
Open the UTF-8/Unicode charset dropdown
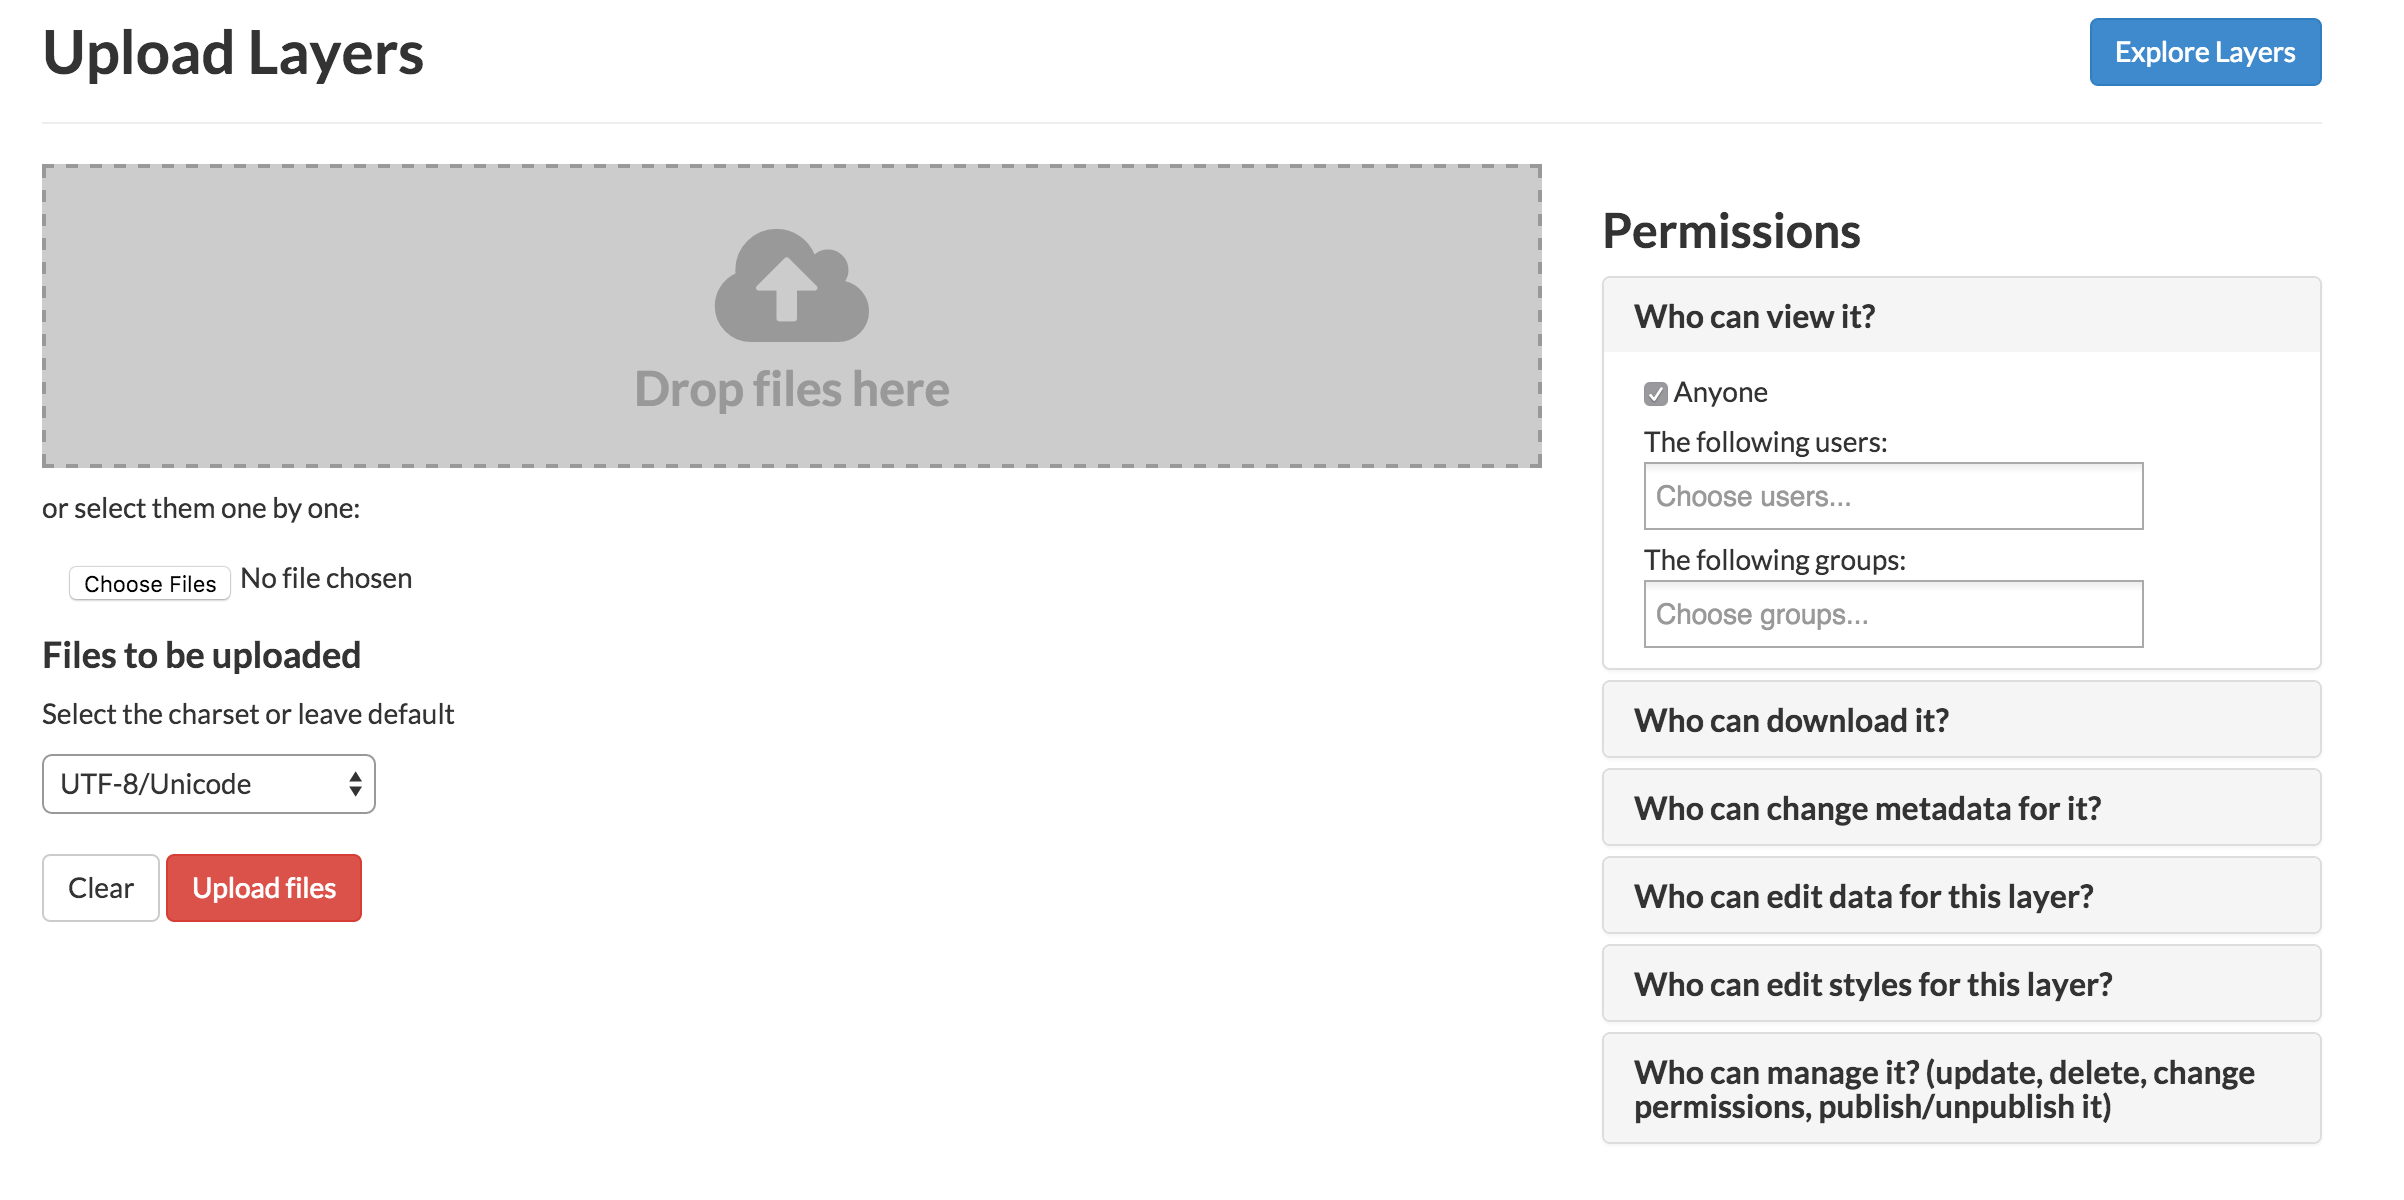[x=208, y=784]
